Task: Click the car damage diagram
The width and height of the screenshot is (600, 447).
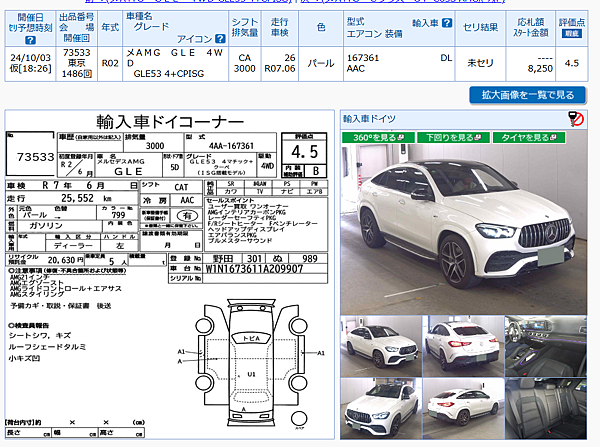Action: coord(251,364)
